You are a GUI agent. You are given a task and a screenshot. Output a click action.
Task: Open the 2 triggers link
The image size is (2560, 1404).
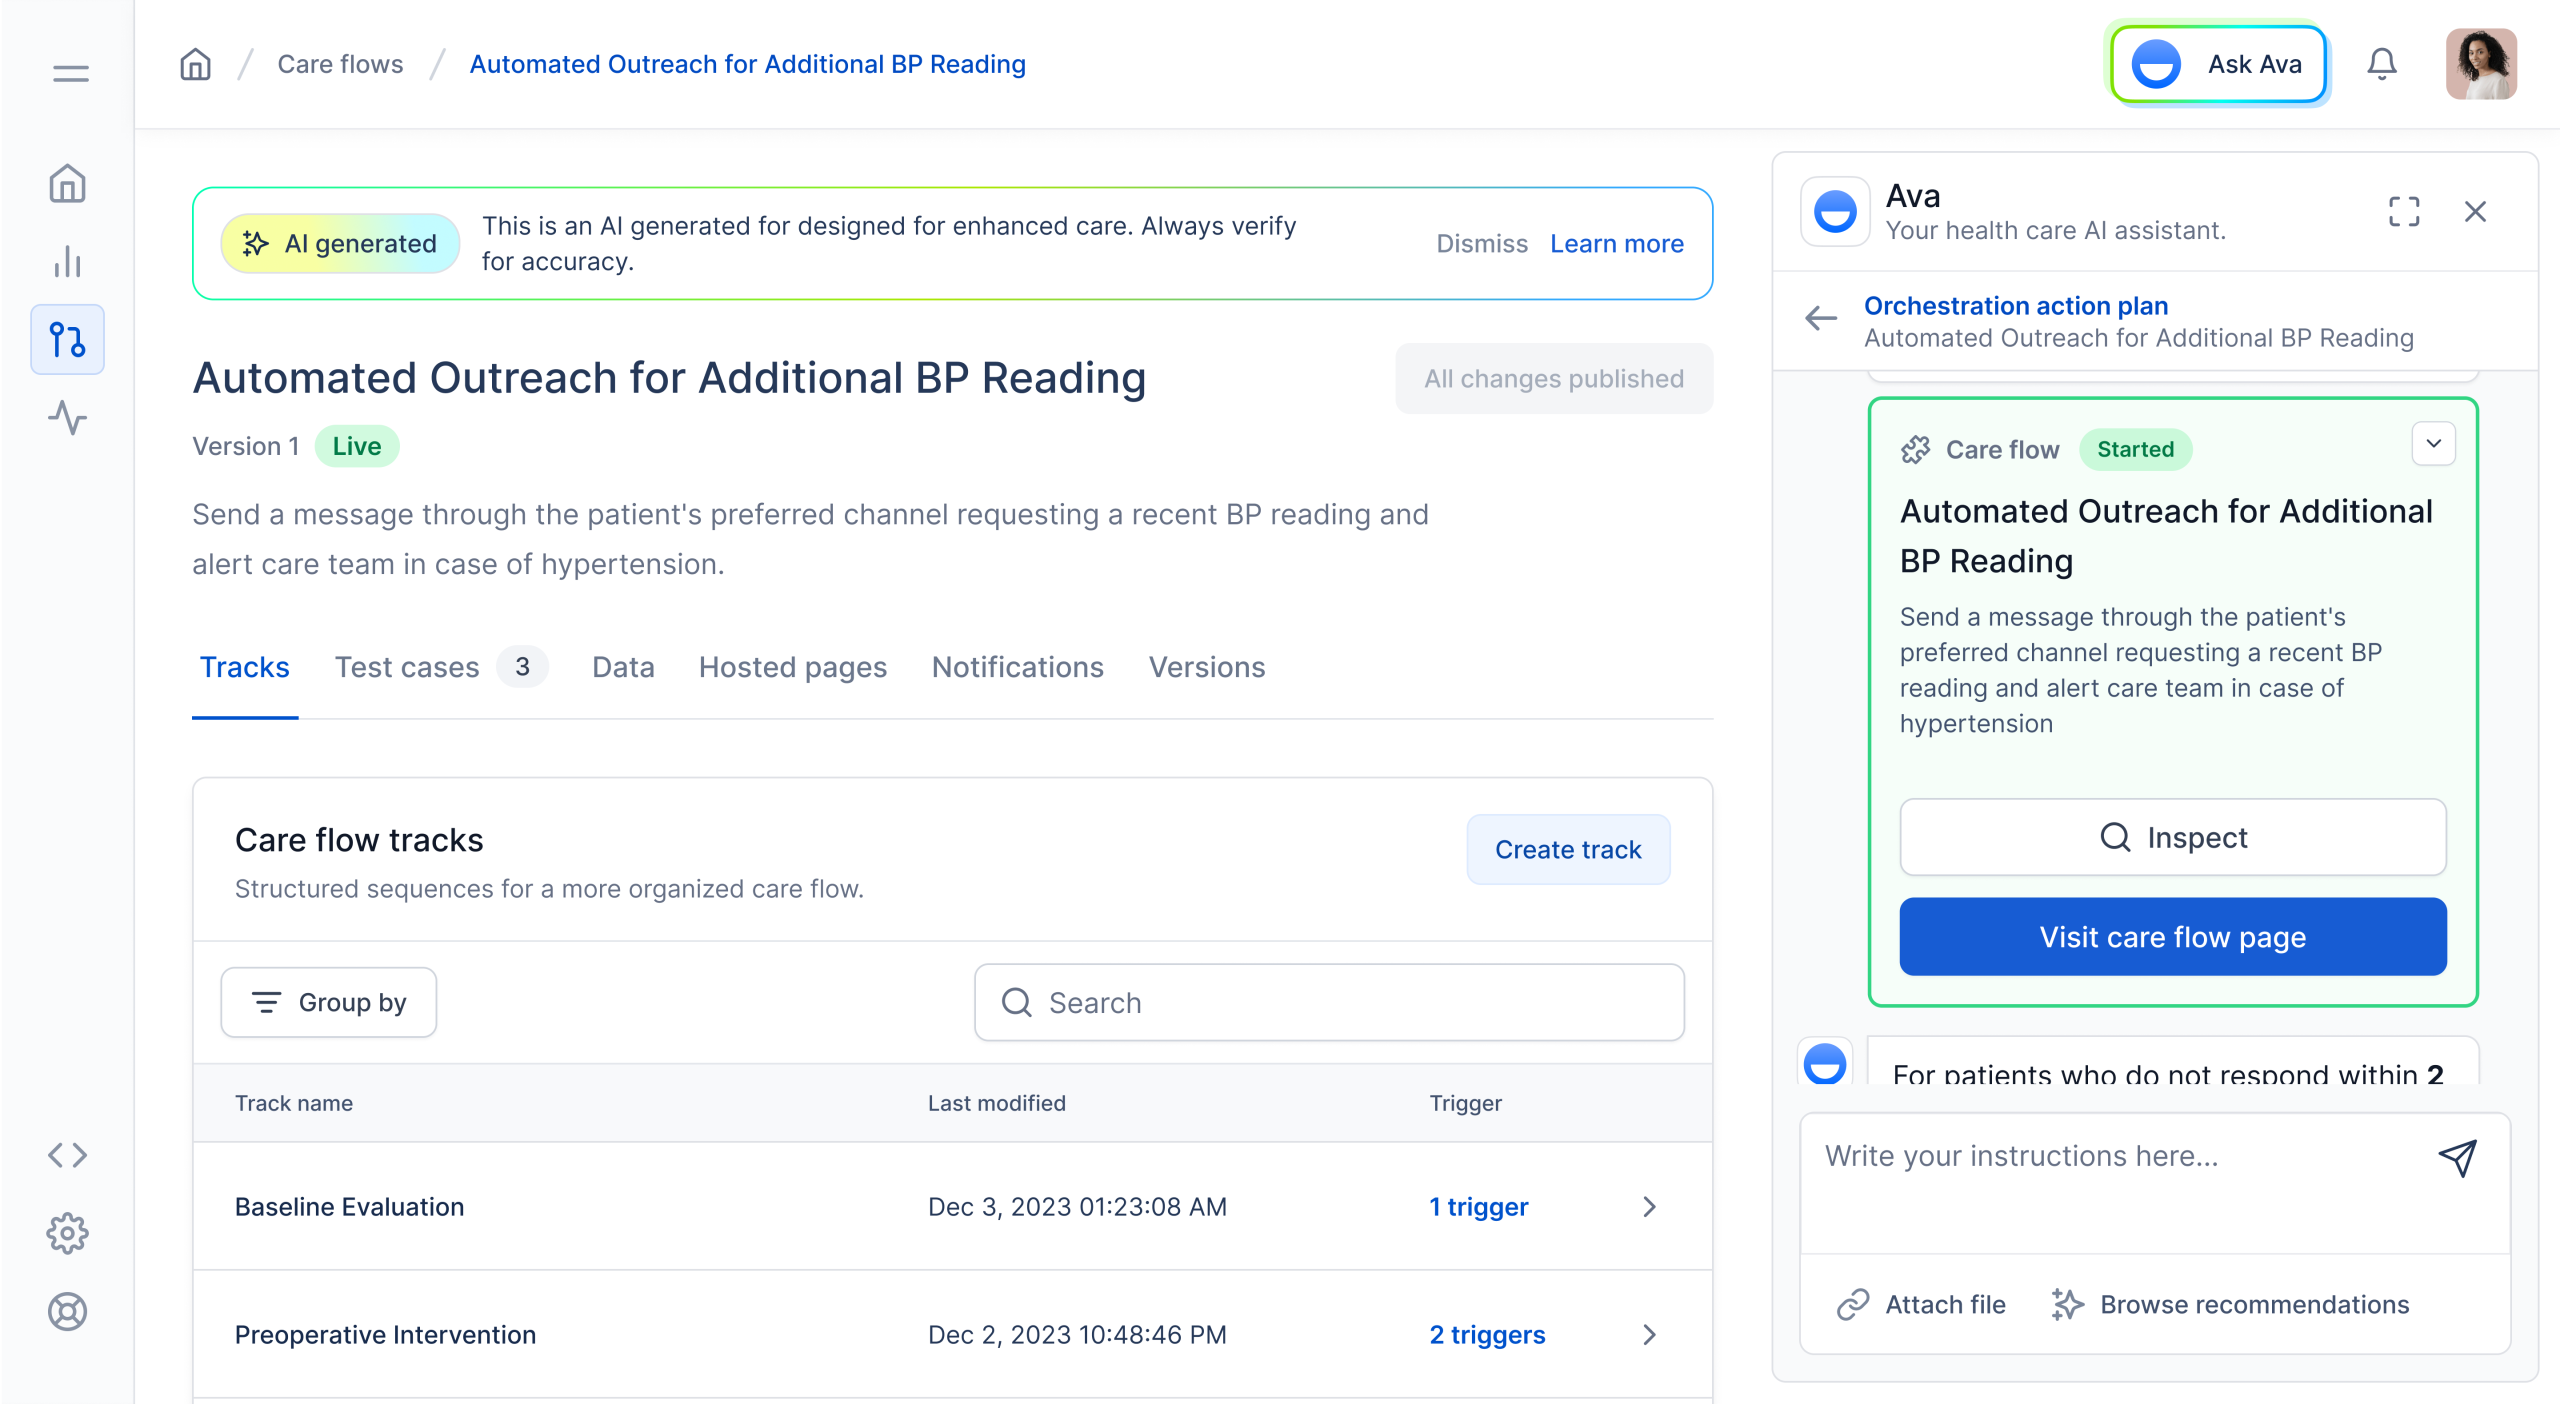coord(1487,1335)
